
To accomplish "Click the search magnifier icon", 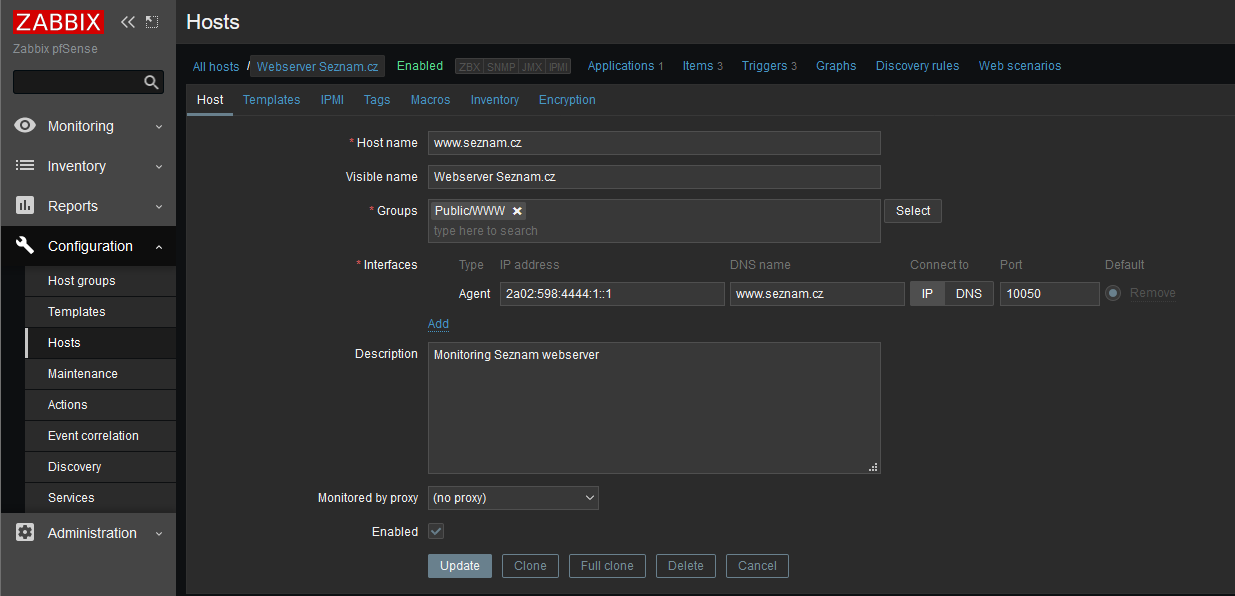I will pyautogui.click(x=151, y=82).
